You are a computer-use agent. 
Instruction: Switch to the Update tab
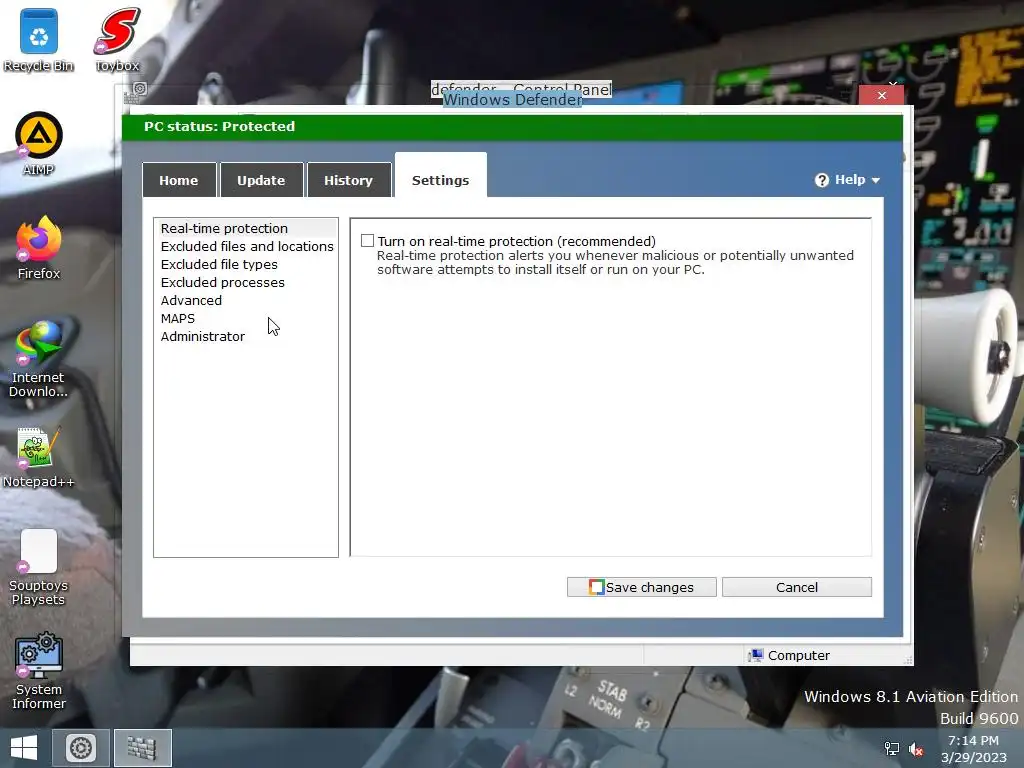pyautogui.click(x=261, y=180)
